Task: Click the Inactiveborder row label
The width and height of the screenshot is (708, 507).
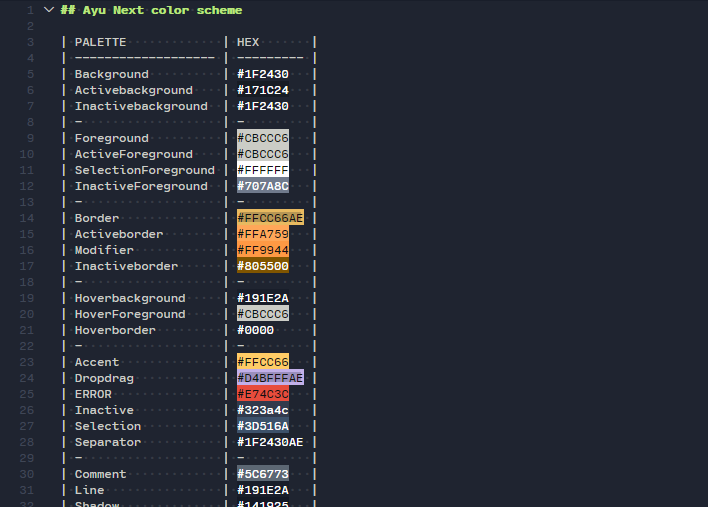Action: pos(126,266)
